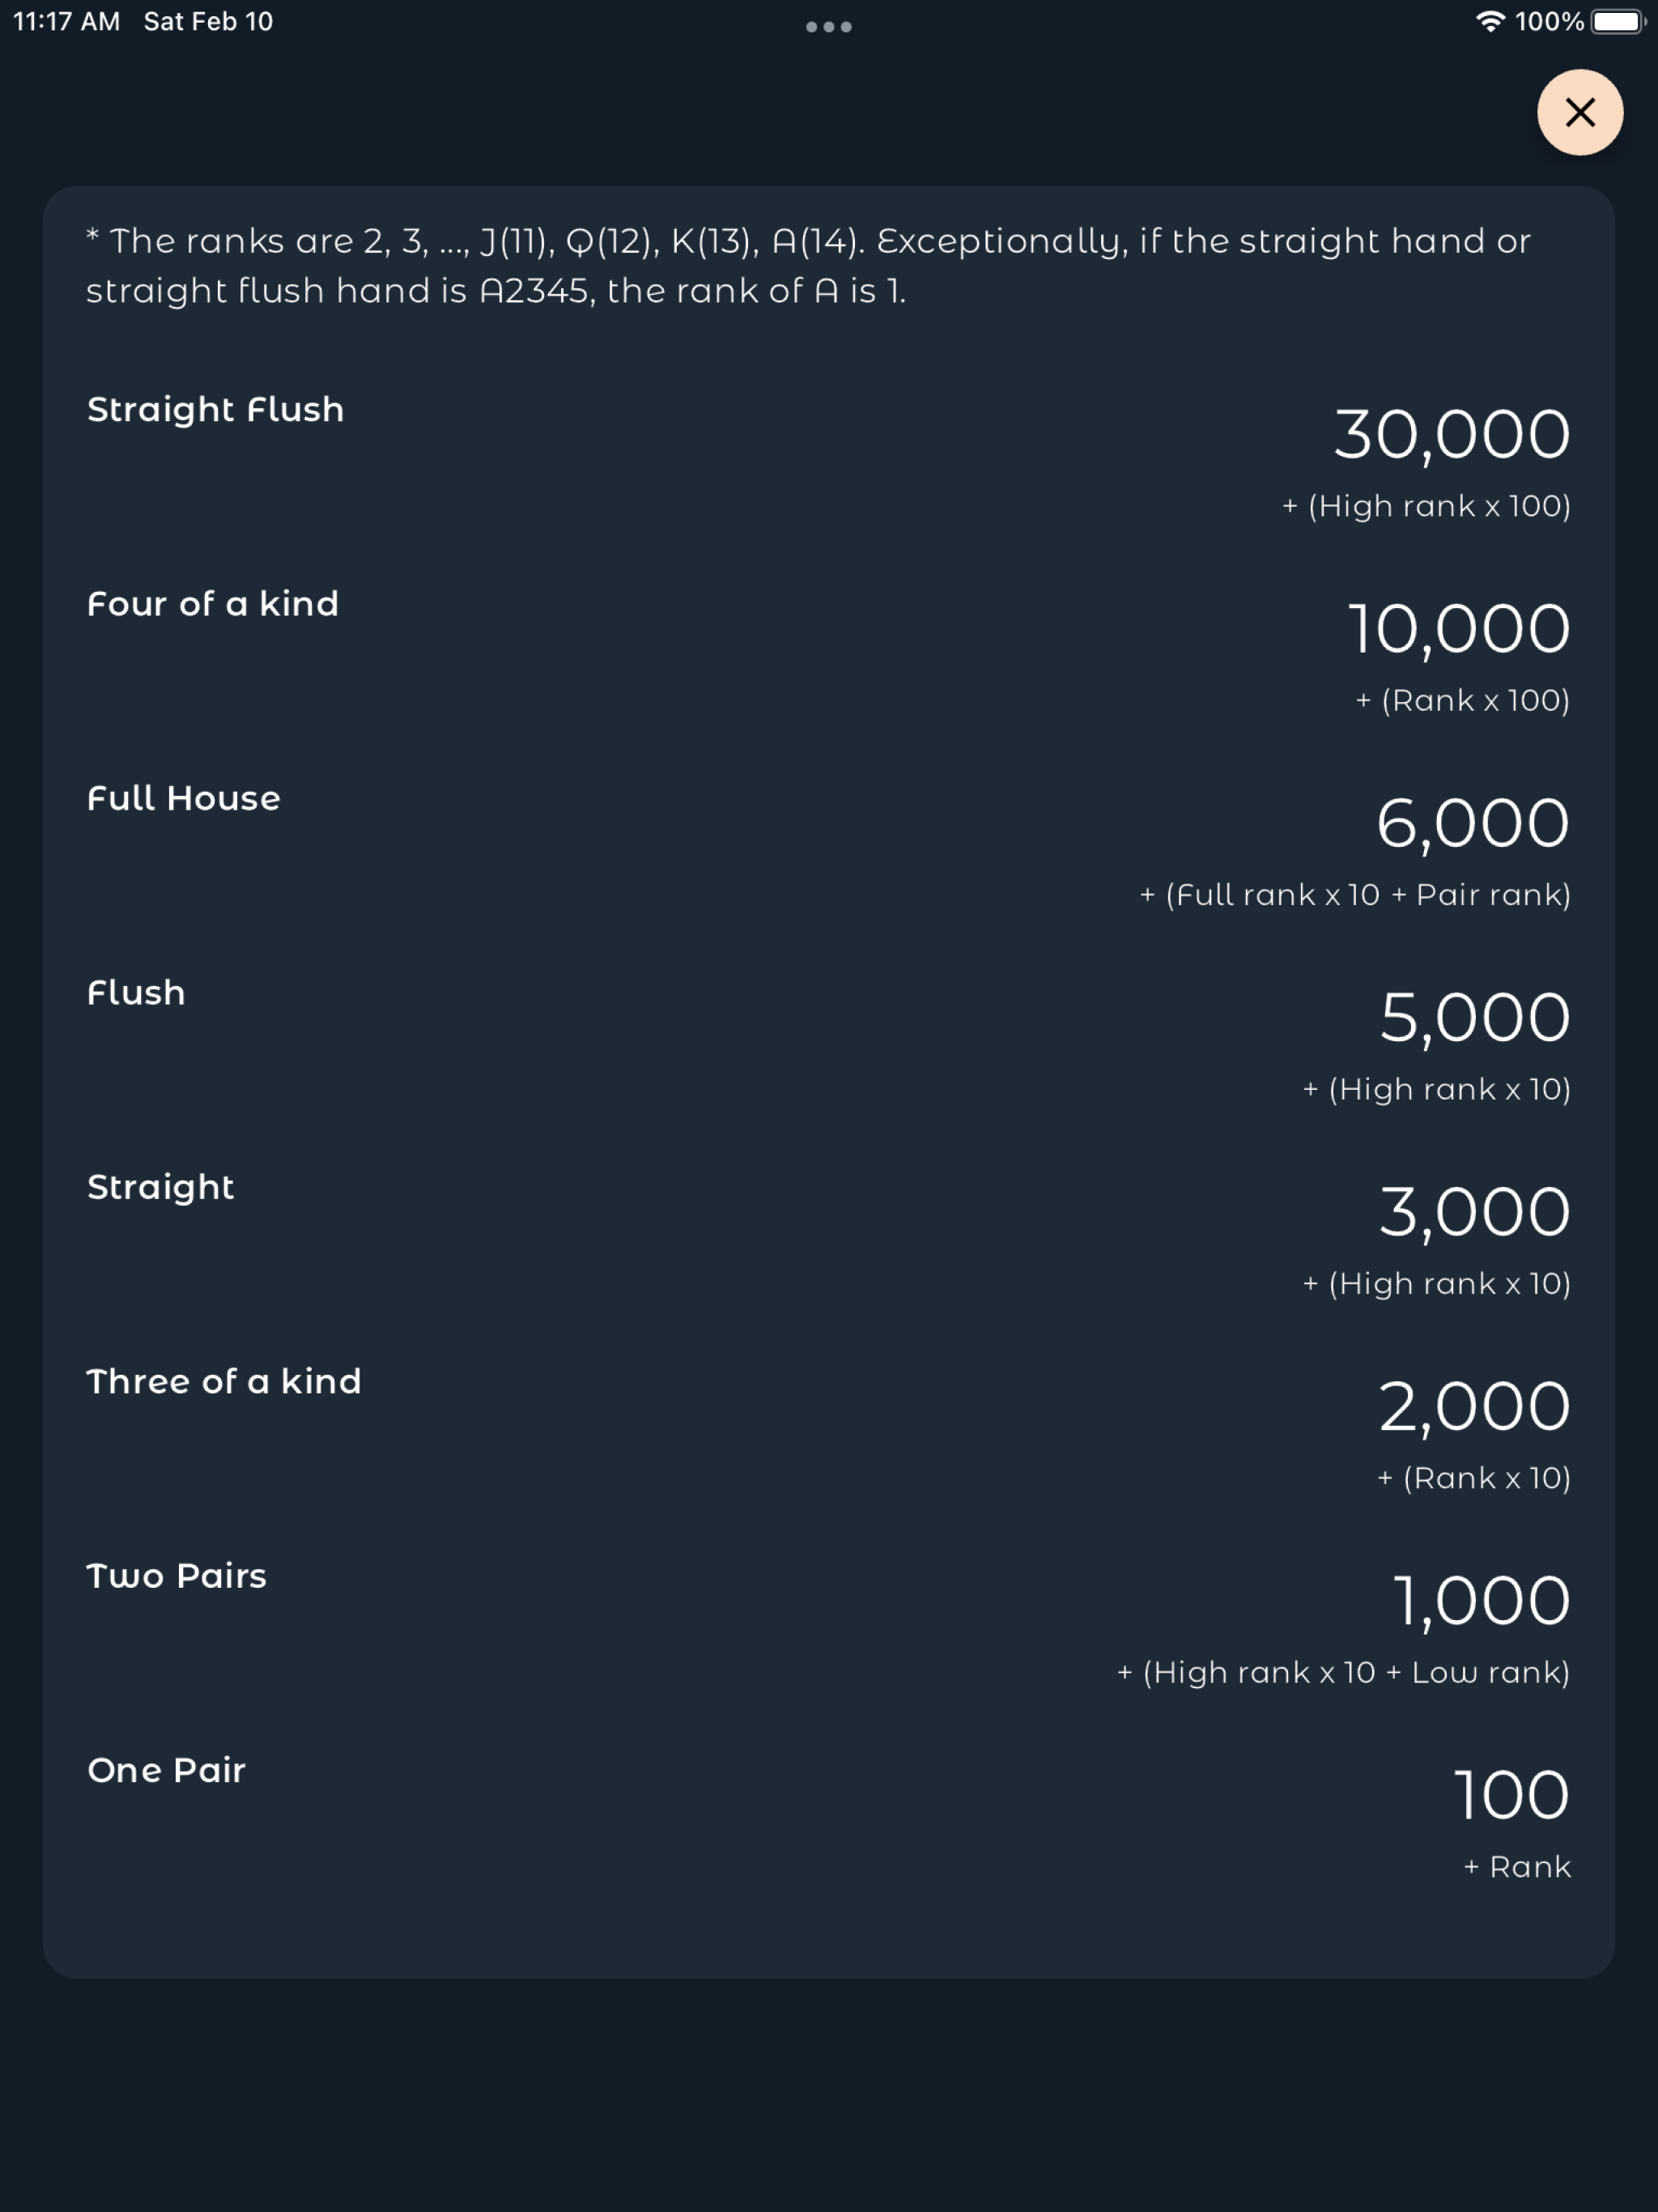Tap the High rank x 10 + Low rank formula
The height and width of the screenshot is (2212, 1658).
[1343, 1672]
